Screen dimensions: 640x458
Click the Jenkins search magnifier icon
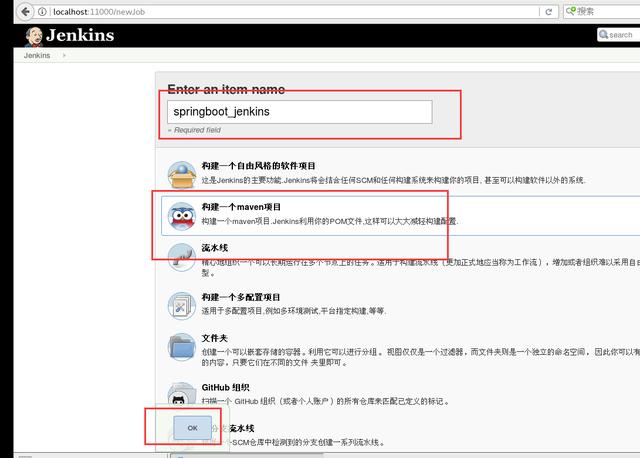(604, 35)
